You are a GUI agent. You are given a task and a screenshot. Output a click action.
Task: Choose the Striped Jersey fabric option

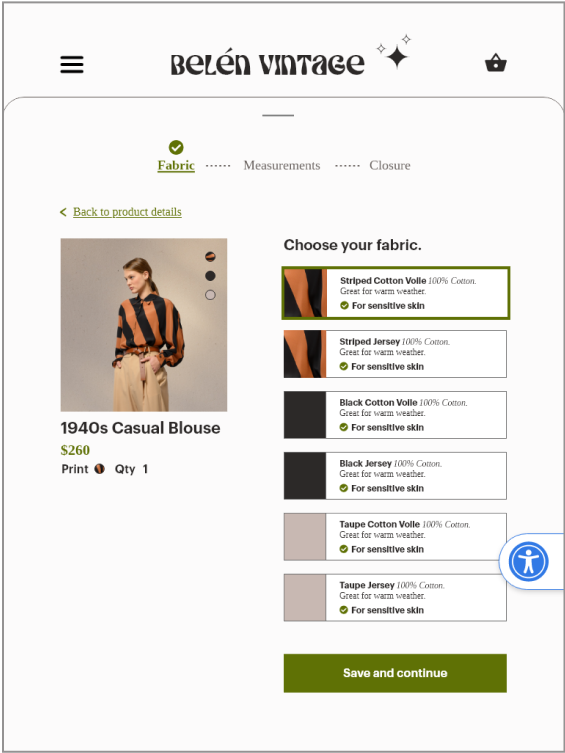pyautogui.click(x=395, y=354)
